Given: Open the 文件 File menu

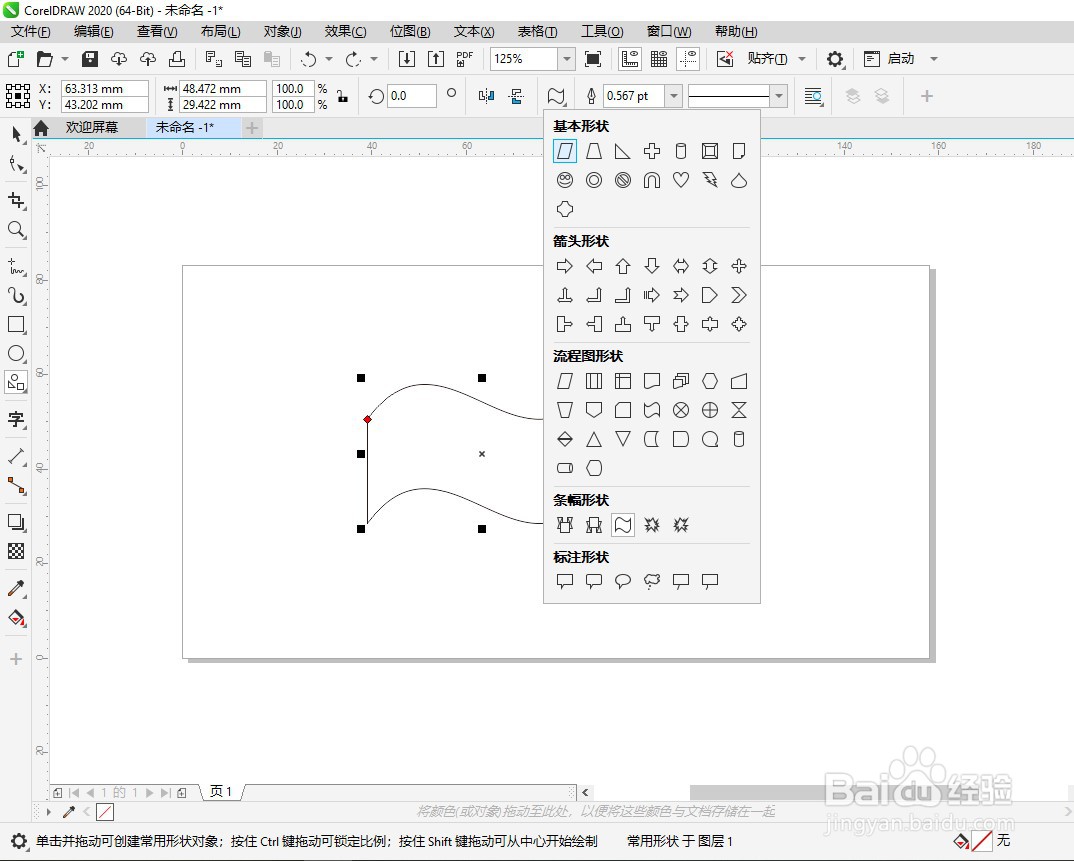Looking at the screenshot, I should point(31,32).
